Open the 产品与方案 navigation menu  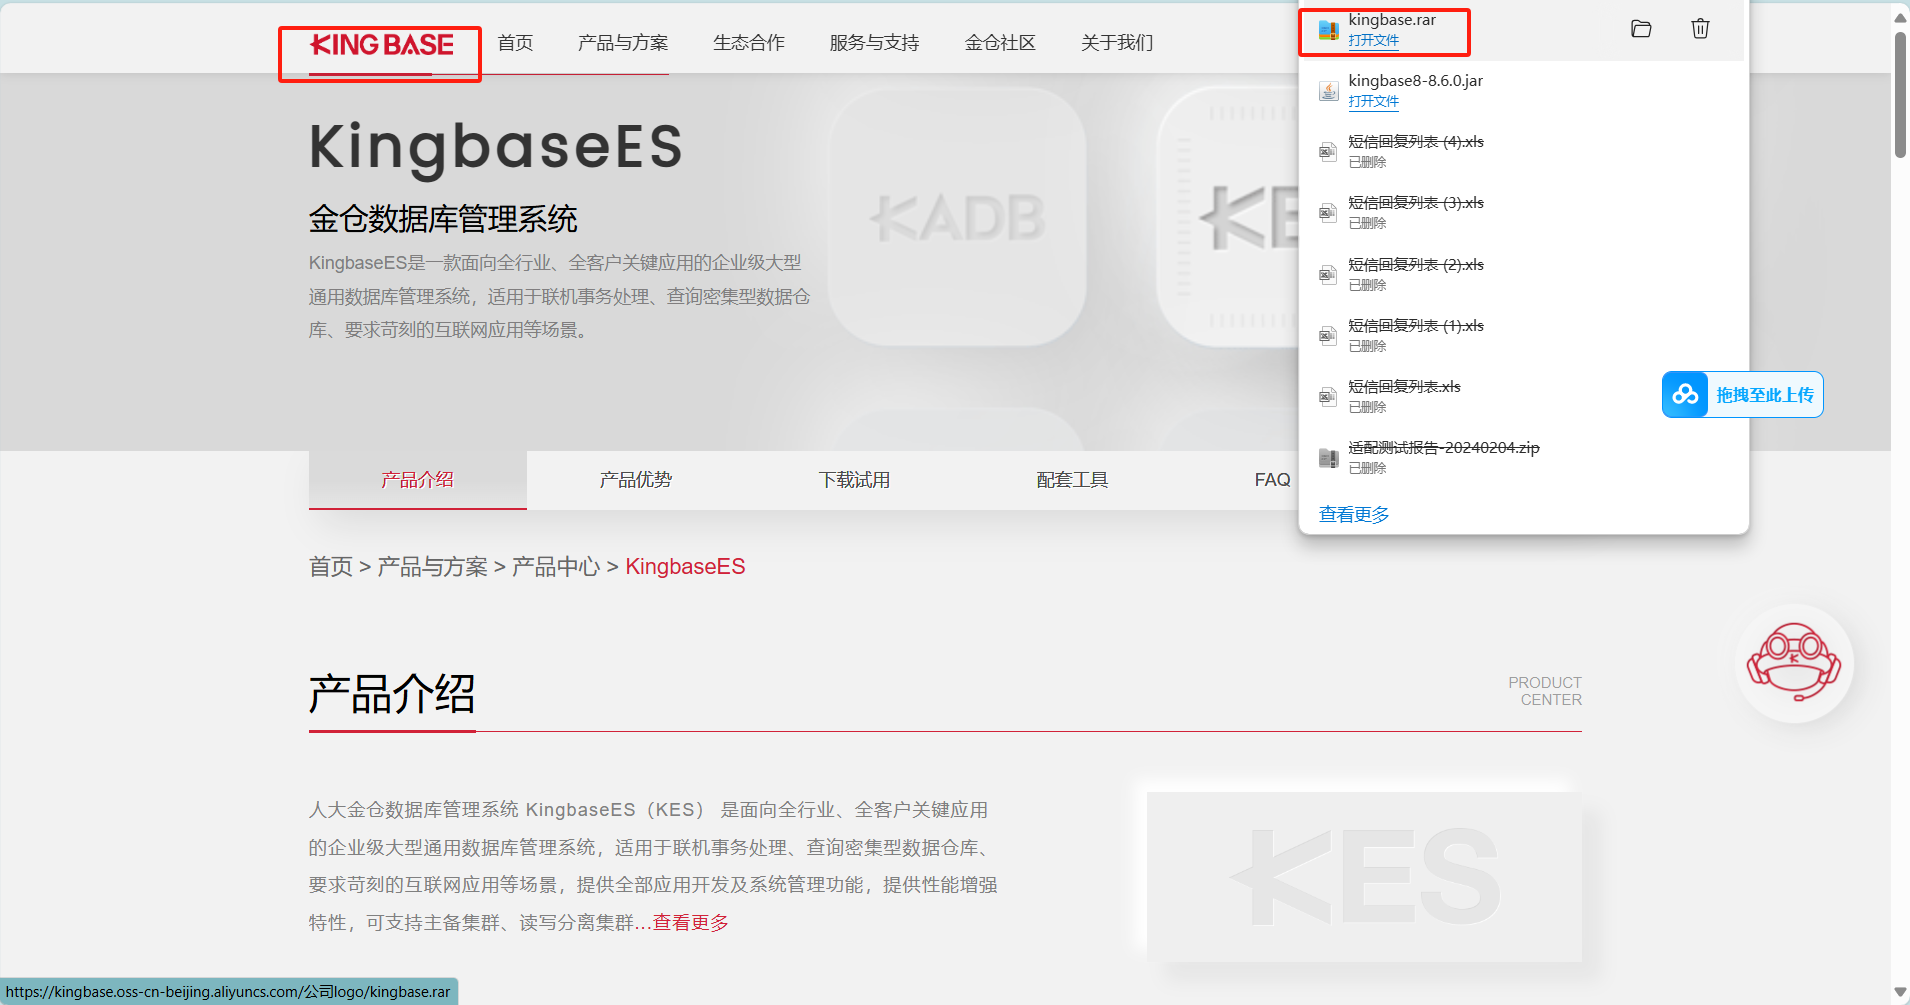623,43
